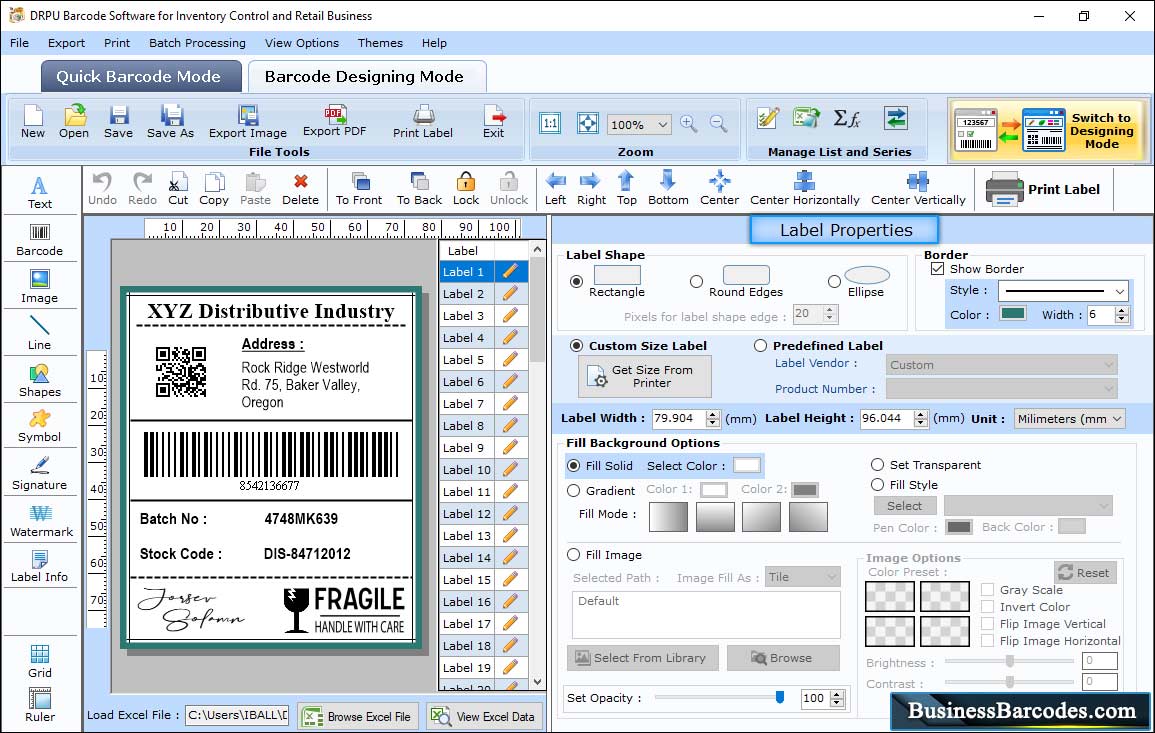Open the Product Number dropdown

pos(1001,388)
